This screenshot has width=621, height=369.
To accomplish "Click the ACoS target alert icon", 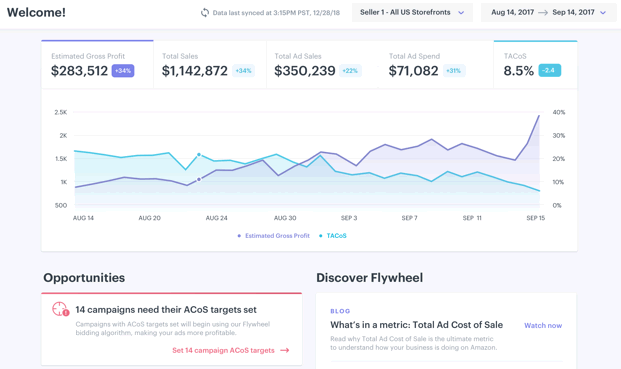I will [60, 309].
